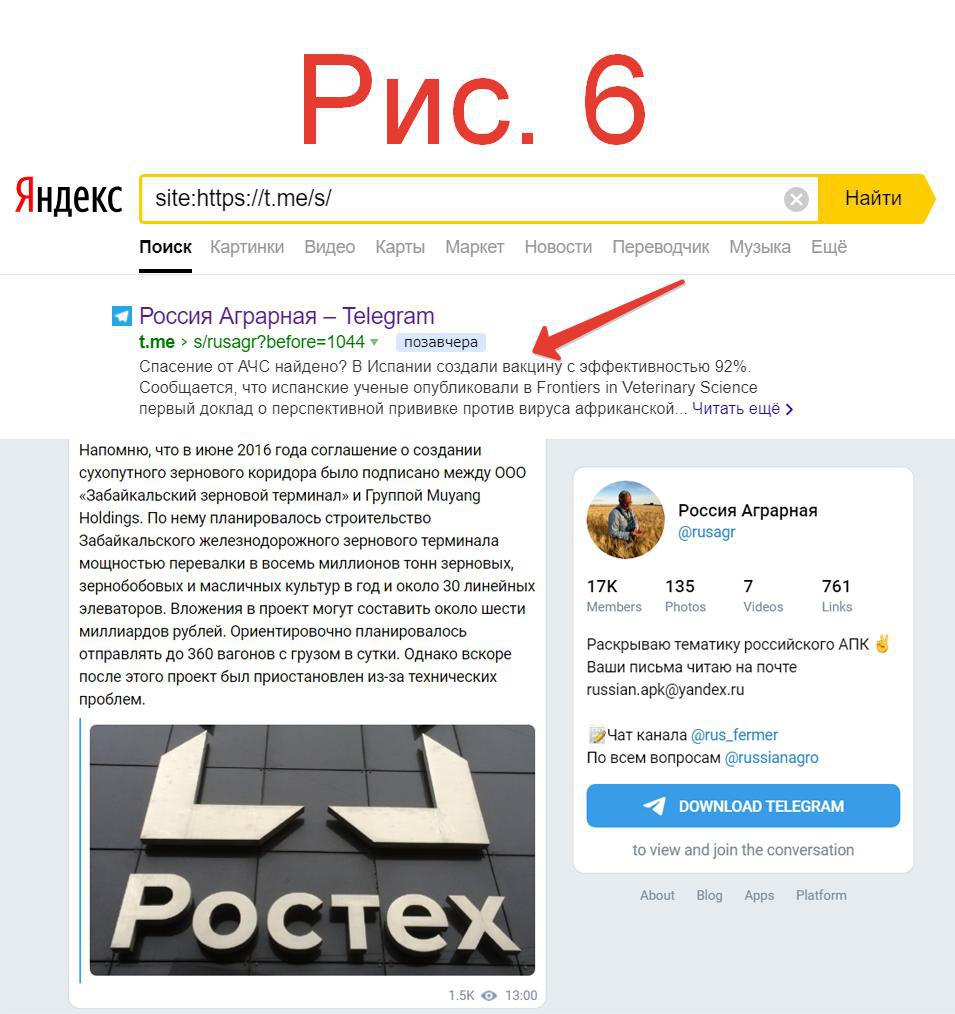
Task: Open the Ещё menu in the search tabs
Action: tap(829, 247)
